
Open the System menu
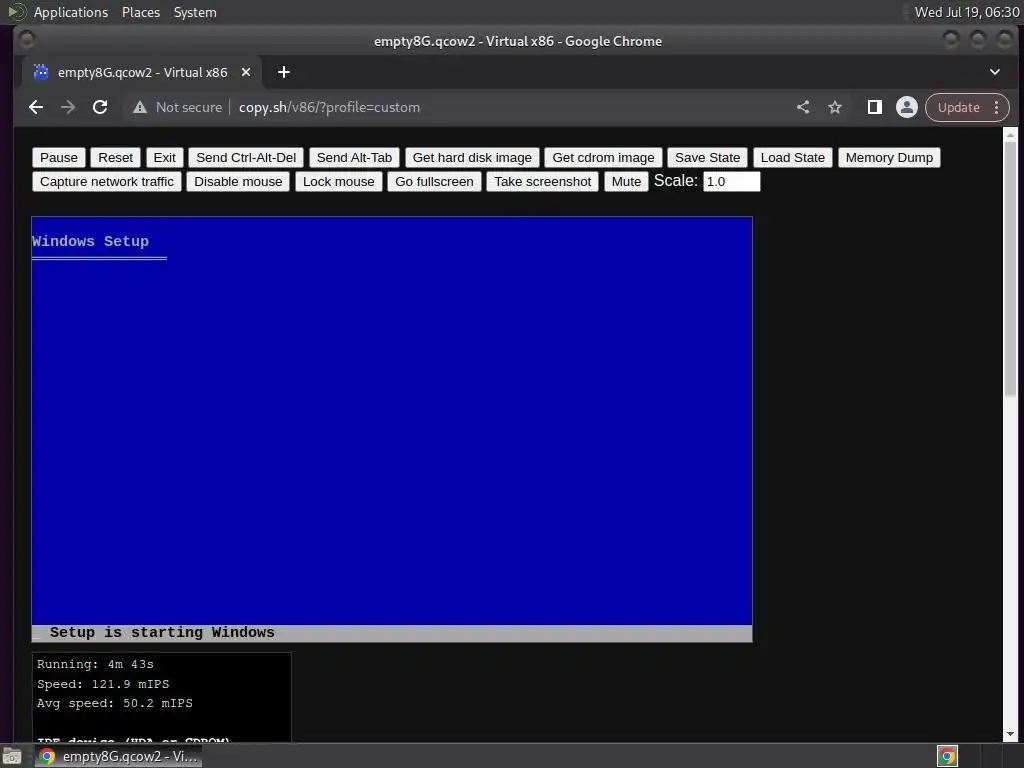coord(195,12)
